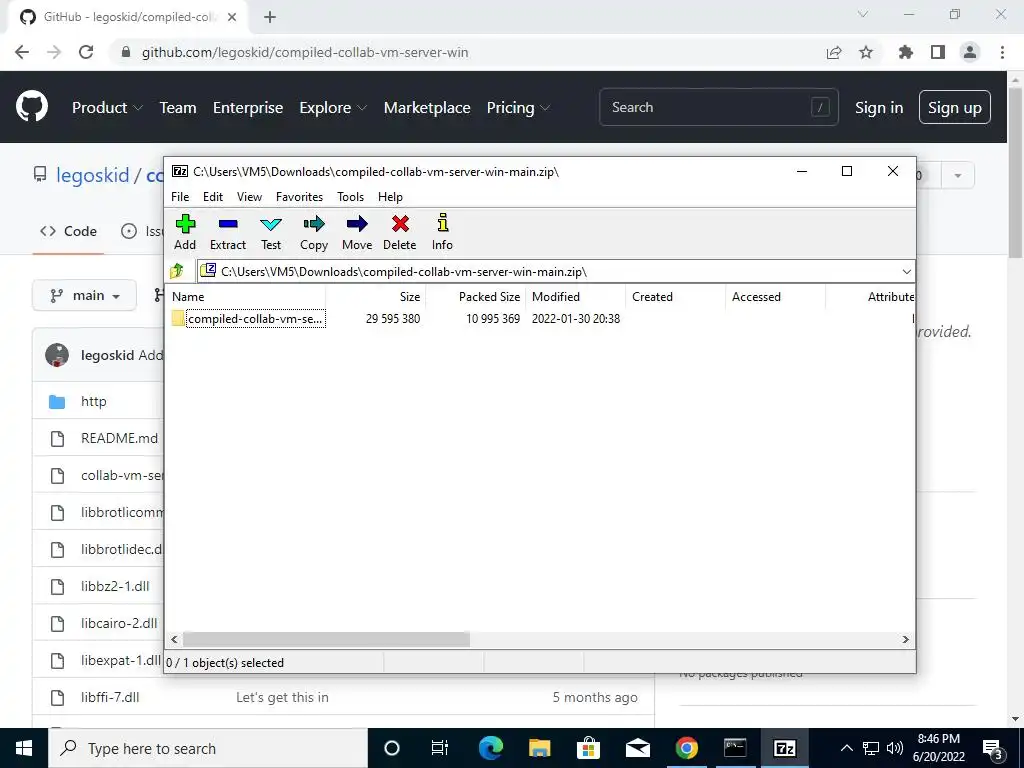1024x768 pixels.
Task: Click the Chrome back arrow
Action: (22, 52)
